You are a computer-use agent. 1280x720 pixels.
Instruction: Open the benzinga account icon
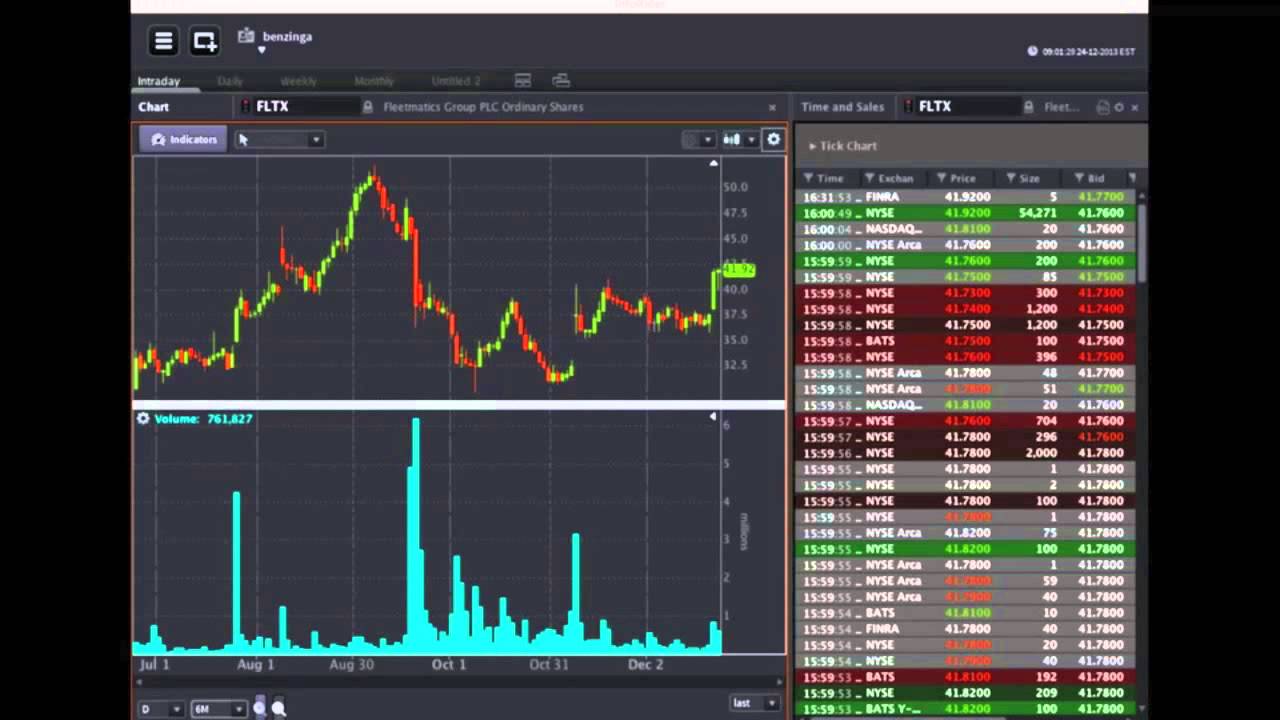tap(246, 36)
